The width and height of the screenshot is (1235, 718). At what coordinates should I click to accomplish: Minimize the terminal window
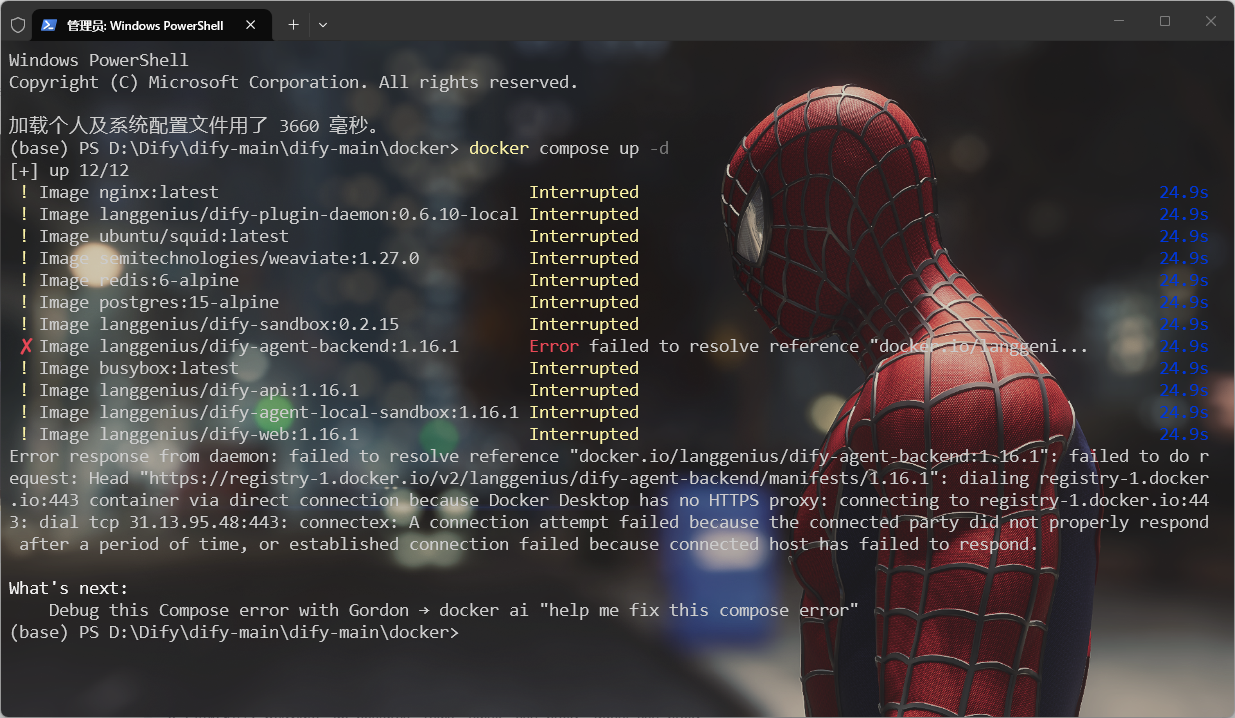tap(1118, 21)
